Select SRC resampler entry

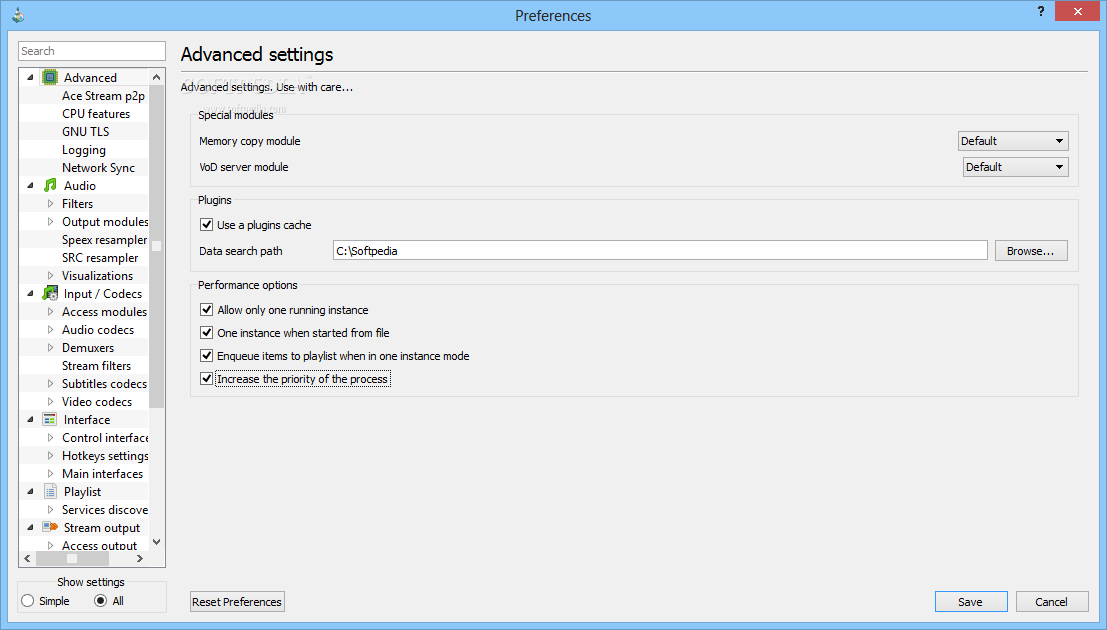(100, 258)
